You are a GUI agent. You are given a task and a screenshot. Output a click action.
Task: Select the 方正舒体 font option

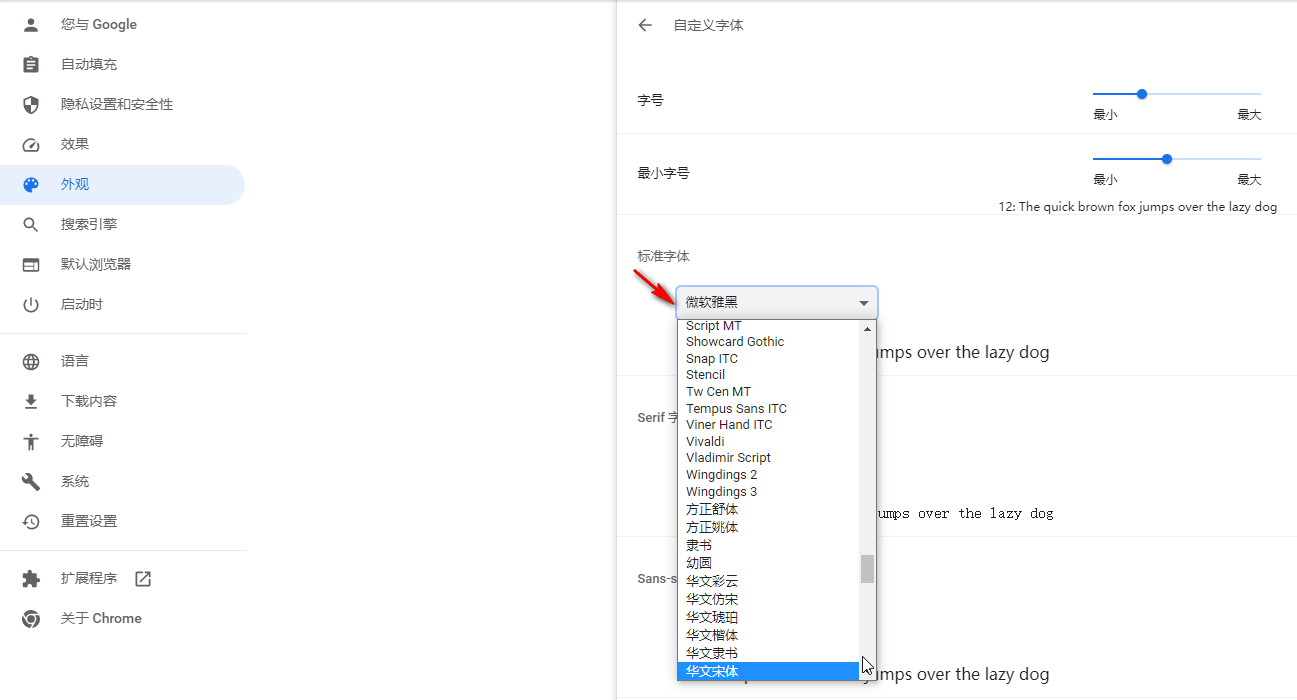768,509
